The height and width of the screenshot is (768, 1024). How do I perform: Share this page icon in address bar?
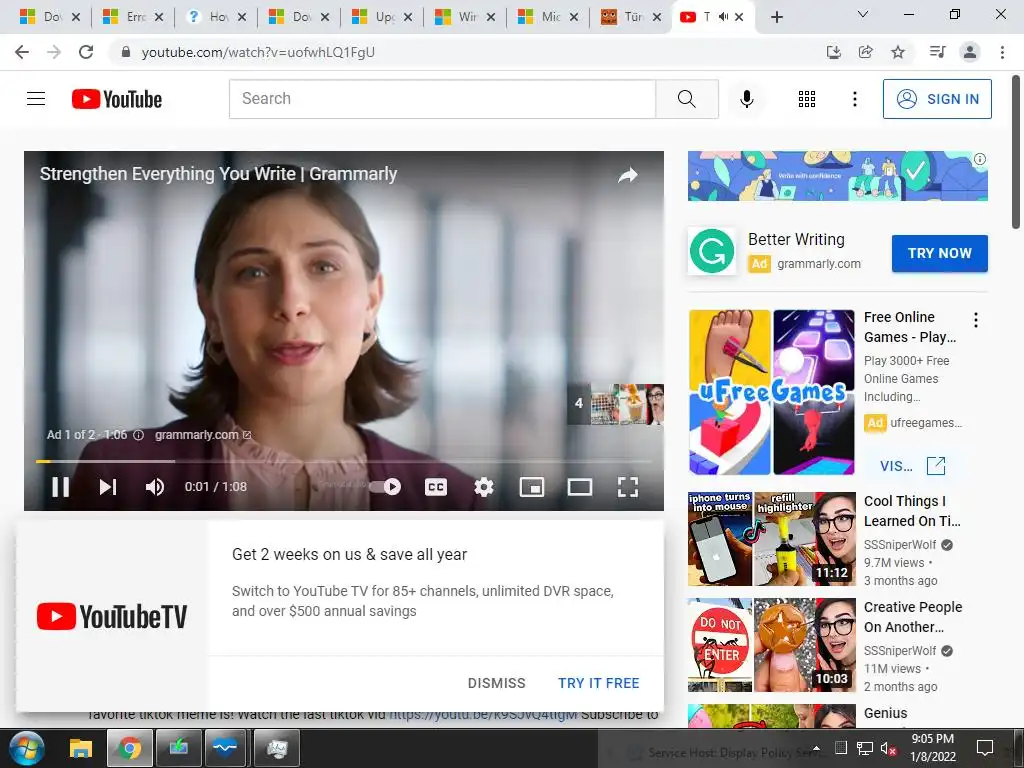click(865, 52)
